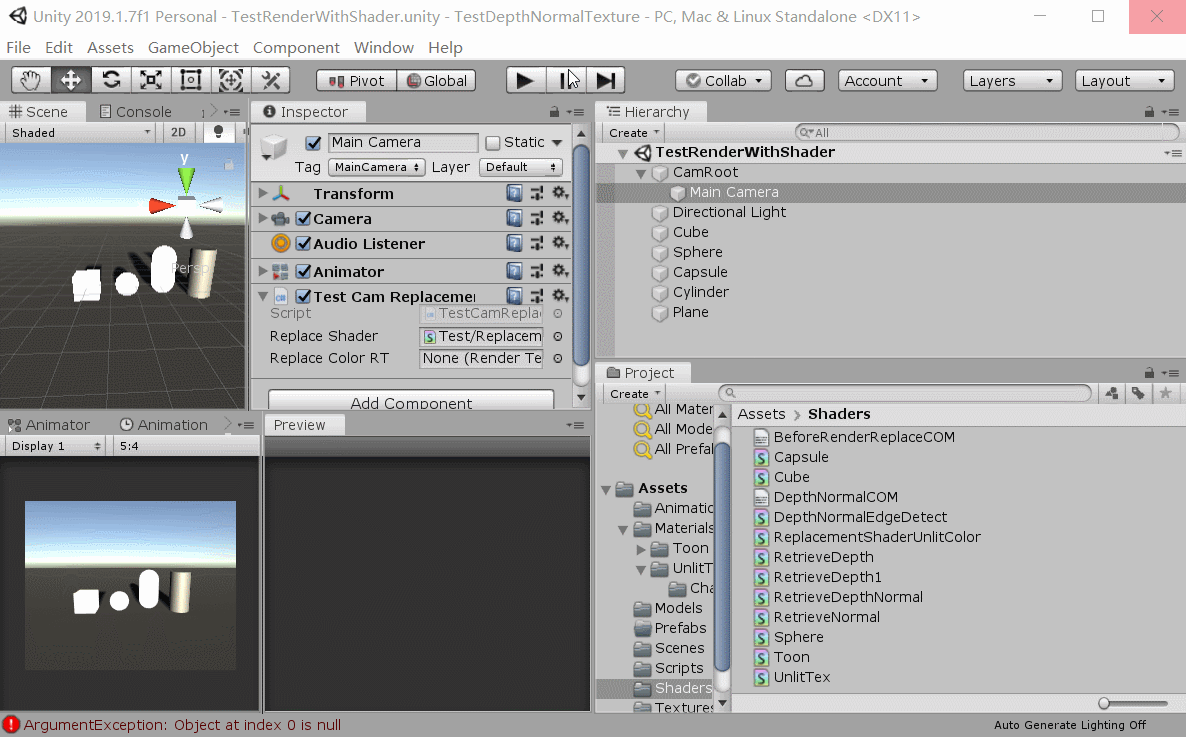Click the Pause button
Viewport: 1186px width, 737px height.
pos(566,80)
